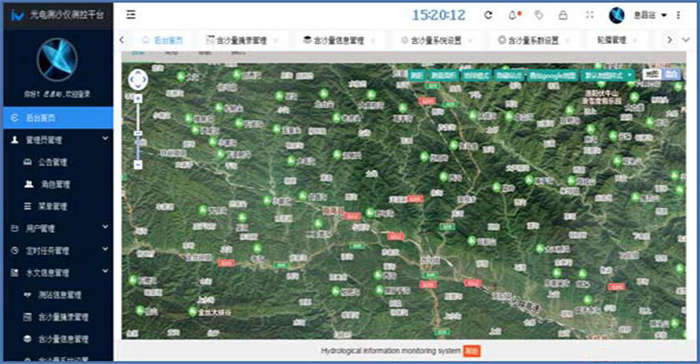This screenshot has height=364, width=700.
Task: Click the refresh icon beside the clock
Action: (488, 15)
